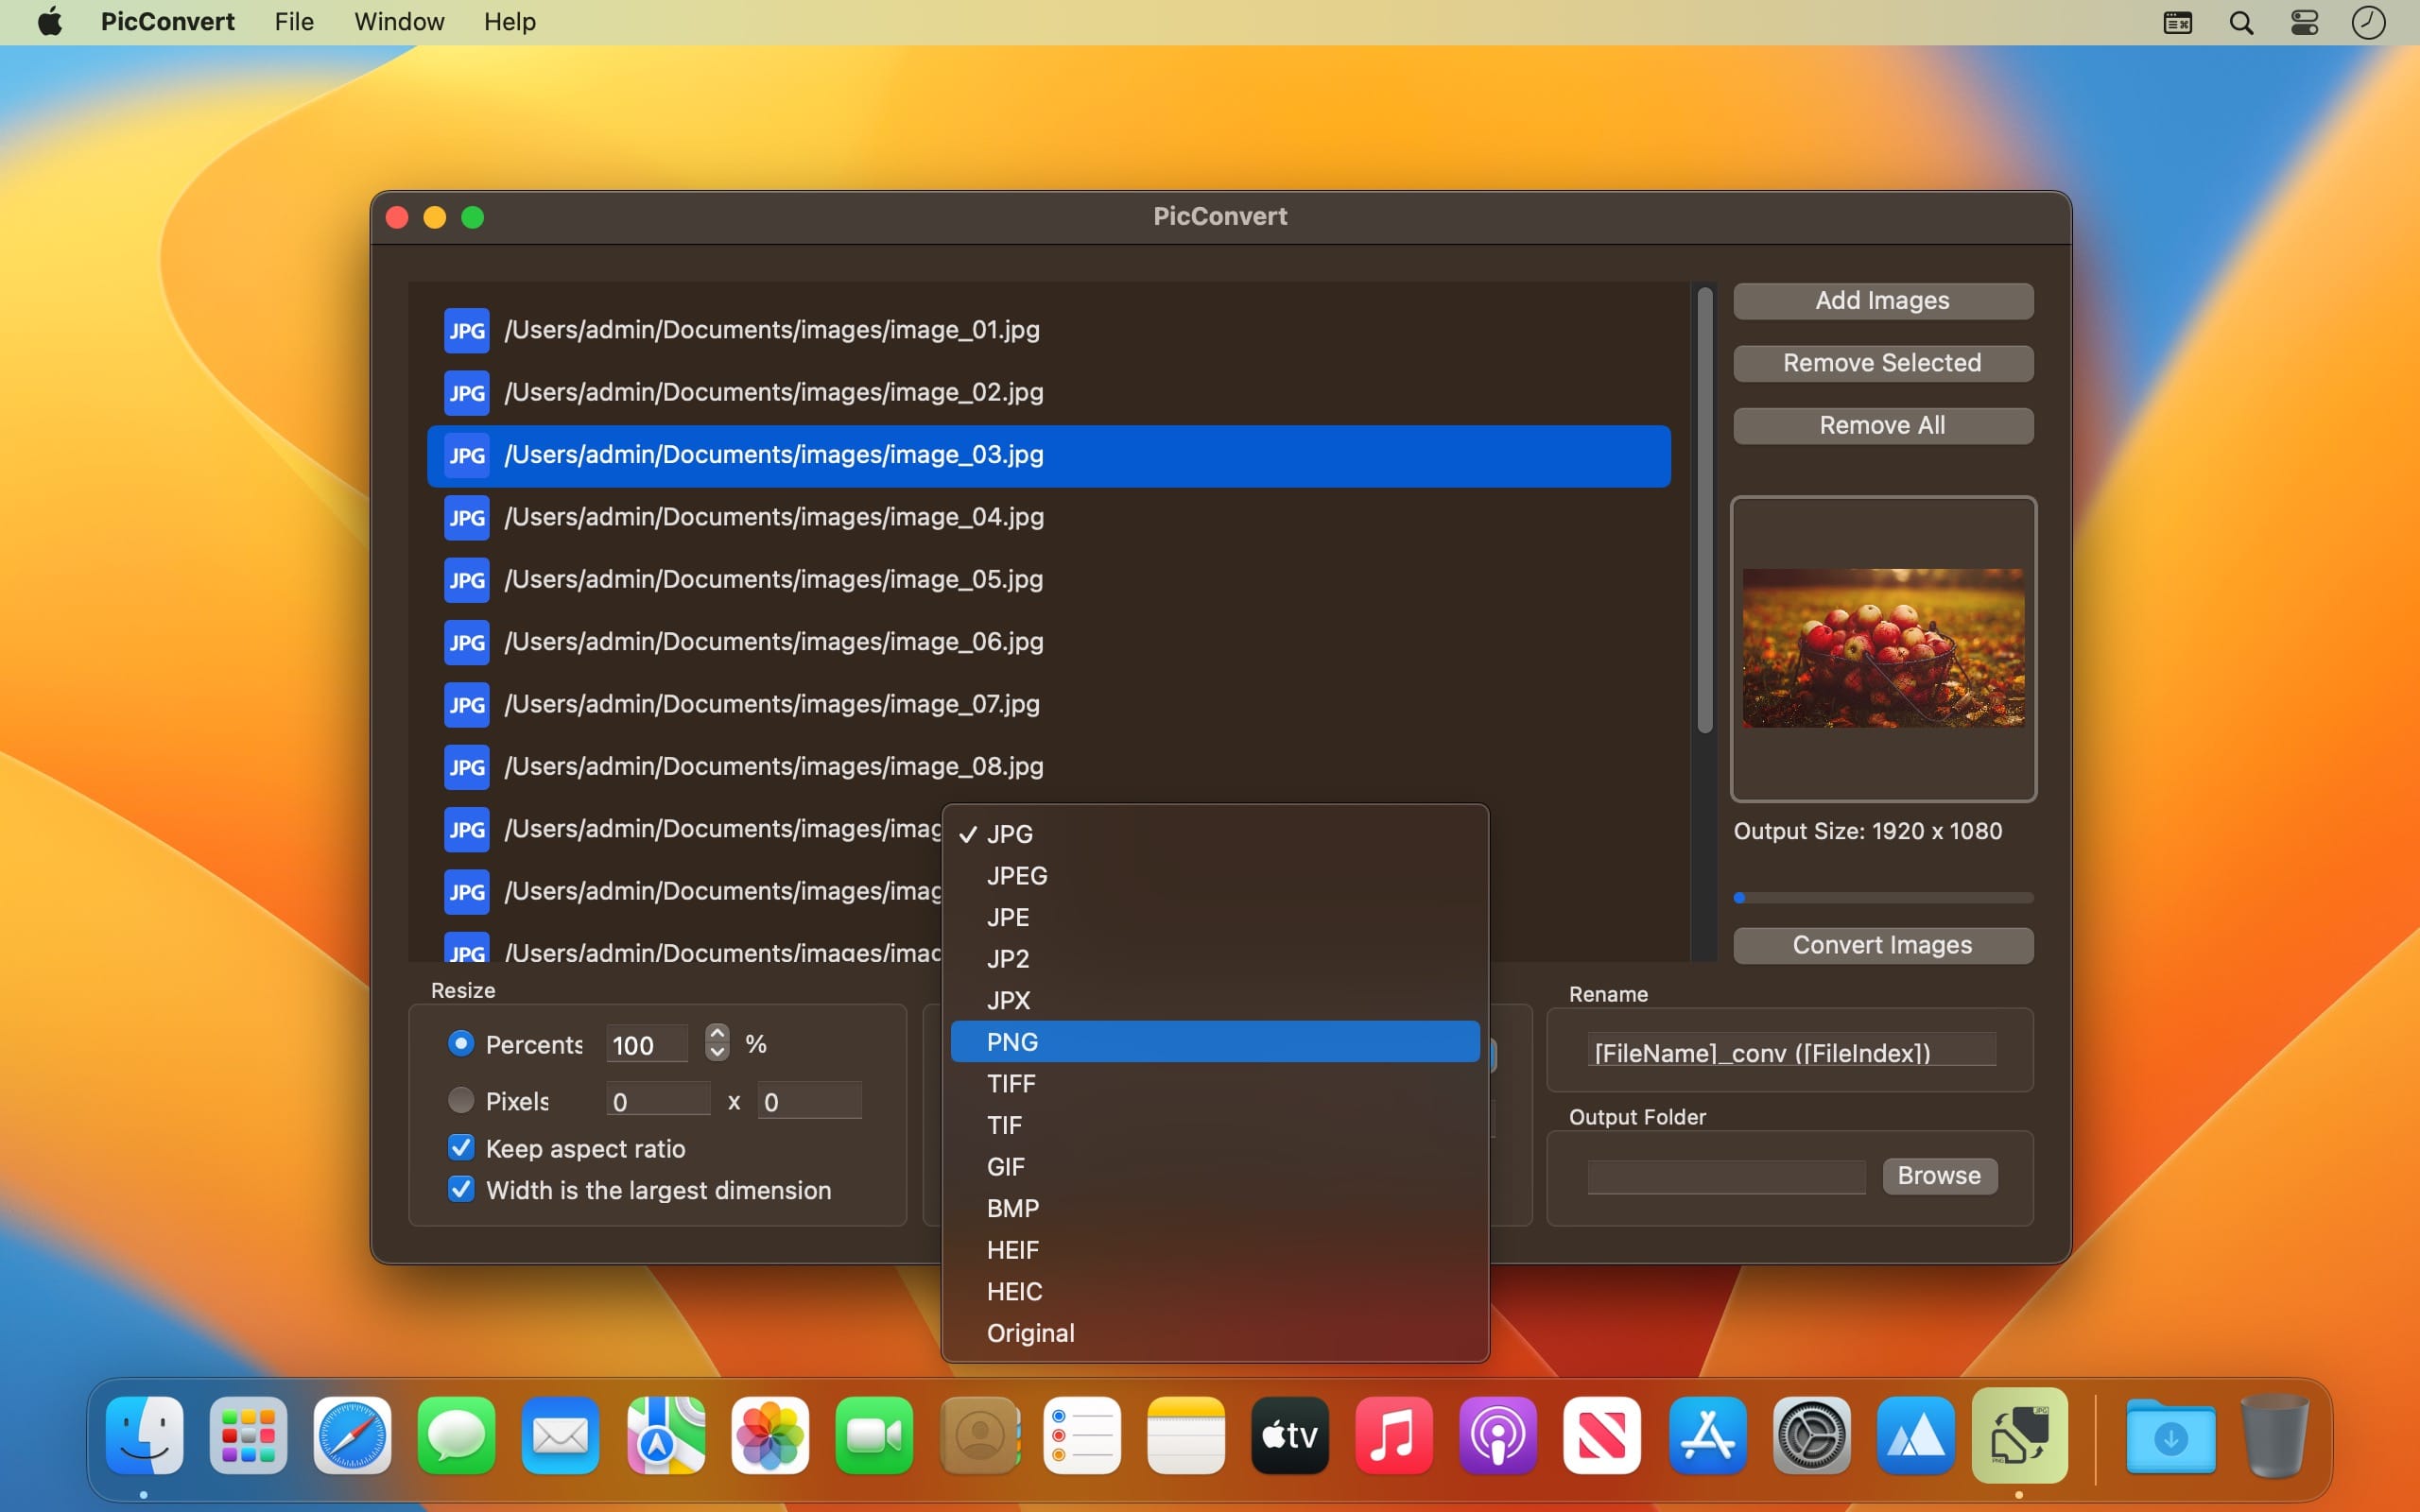Choose HEIF from the format menu
Viewport: 2420px width, 1512px height.
tap(1215, 1250)
